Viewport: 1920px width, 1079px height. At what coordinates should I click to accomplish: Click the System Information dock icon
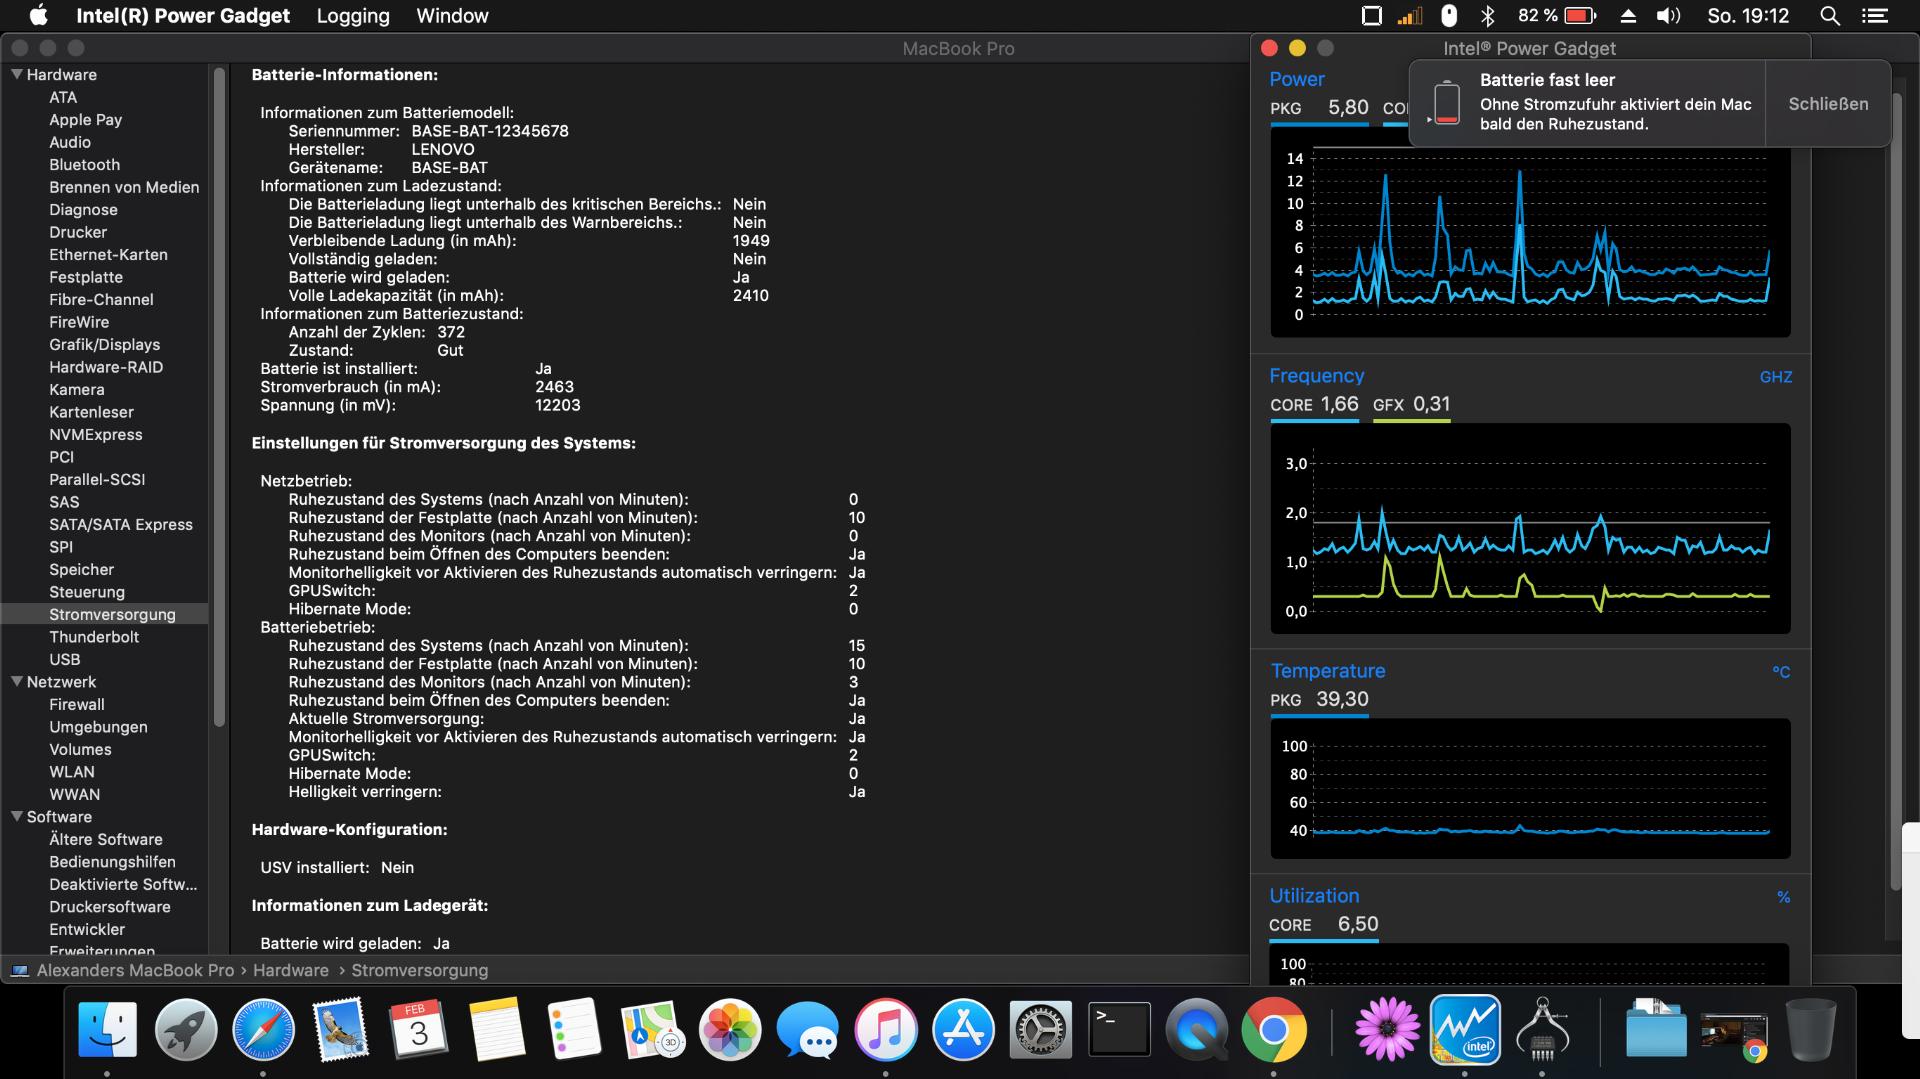(1542, 1030)
